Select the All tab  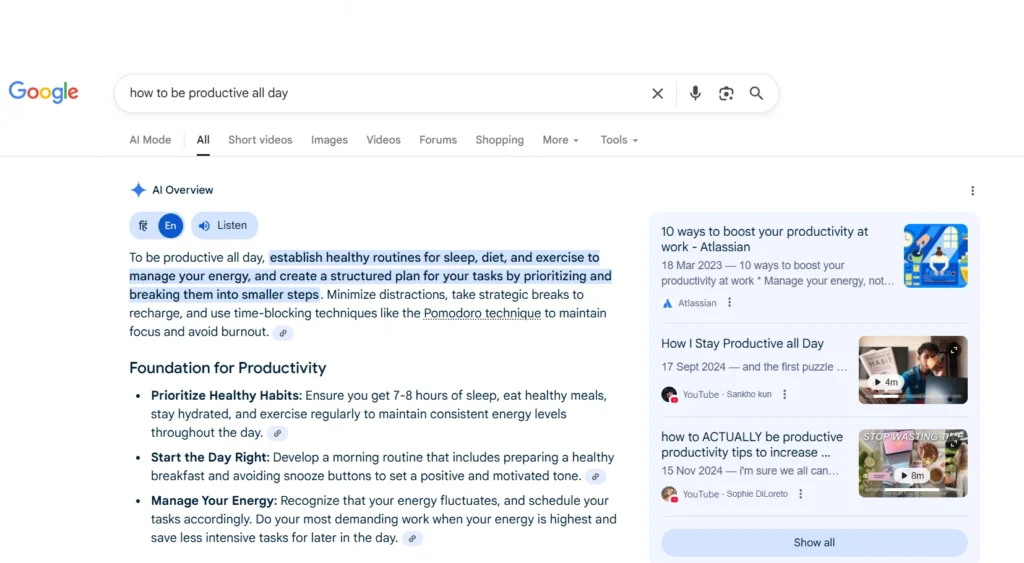[203, 140]
